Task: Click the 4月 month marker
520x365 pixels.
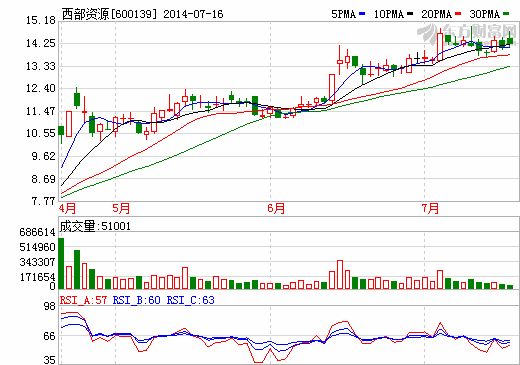Action: (x=67, y=209)
